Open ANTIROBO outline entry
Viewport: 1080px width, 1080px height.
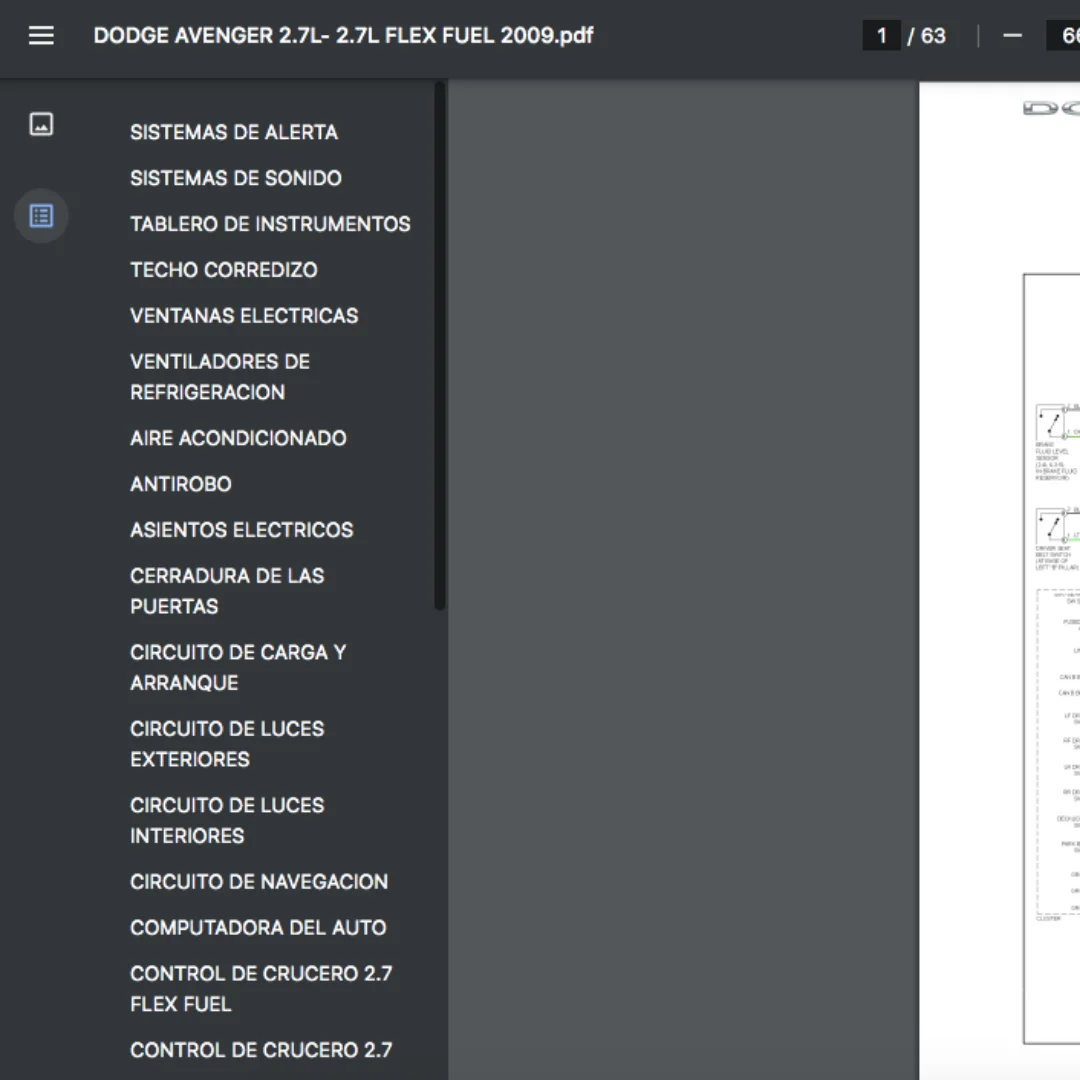[180, 484]
